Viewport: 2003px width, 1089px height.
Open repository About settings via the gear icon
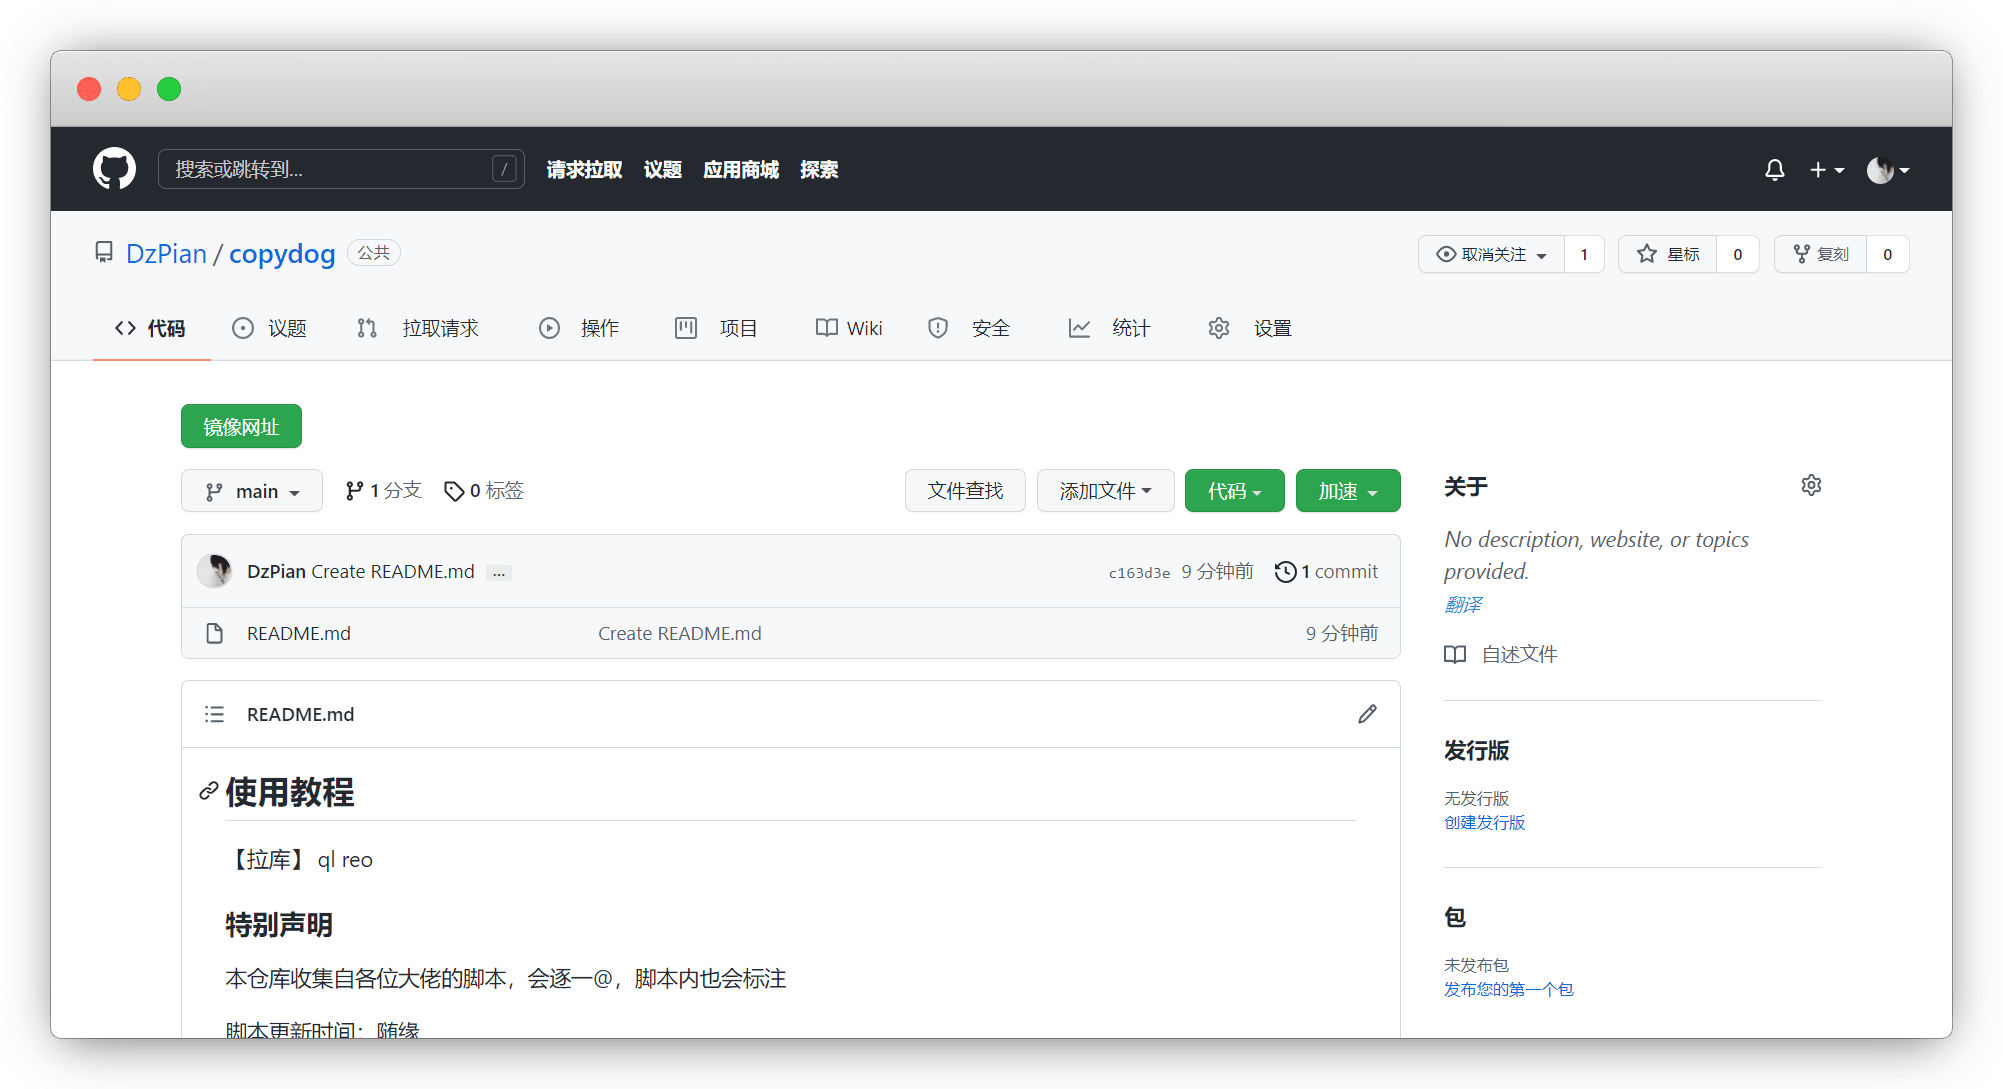1811,485
